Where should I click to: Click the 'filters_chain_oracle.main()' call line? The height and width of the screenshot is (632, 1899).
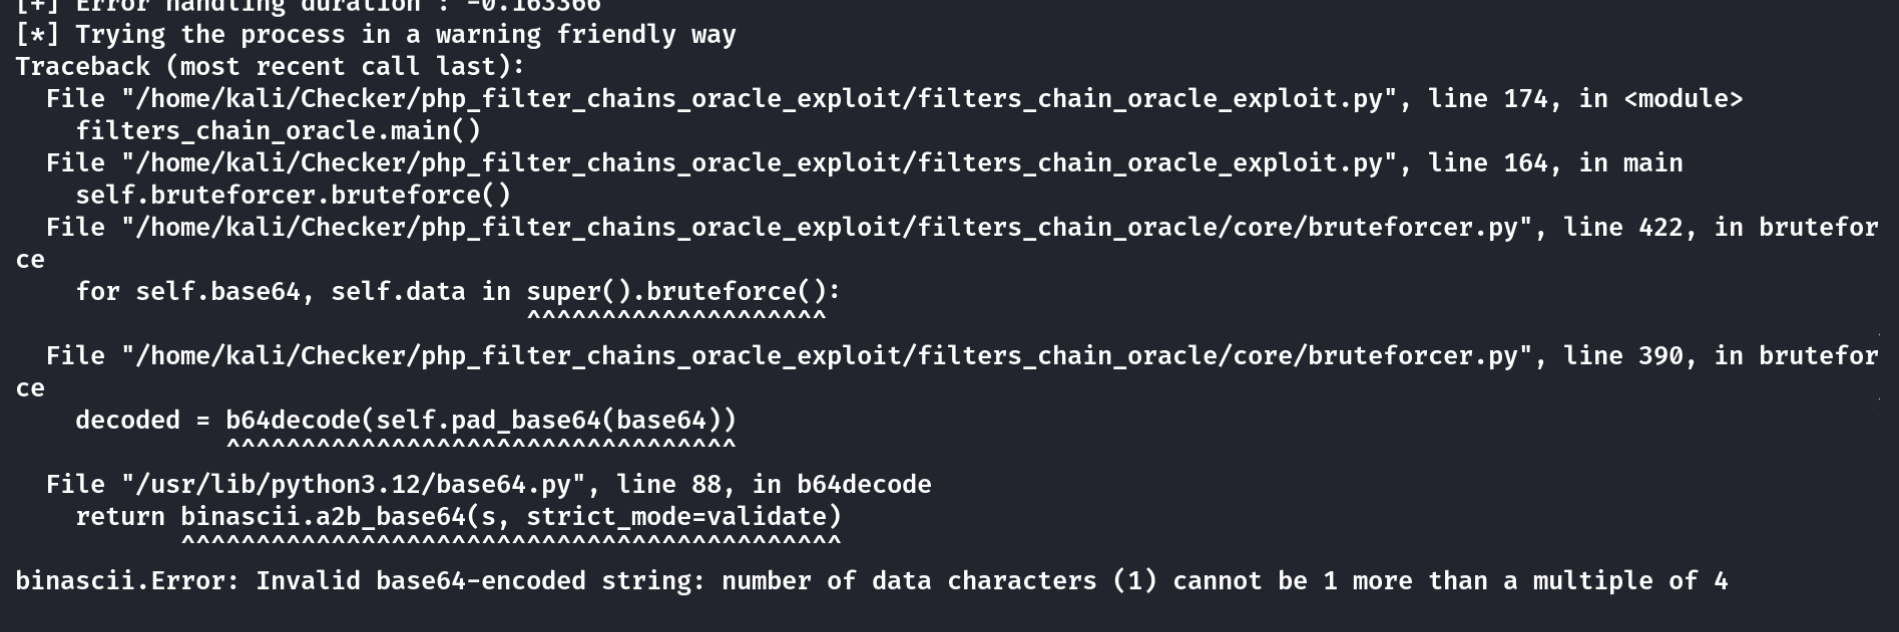(278, 131)
